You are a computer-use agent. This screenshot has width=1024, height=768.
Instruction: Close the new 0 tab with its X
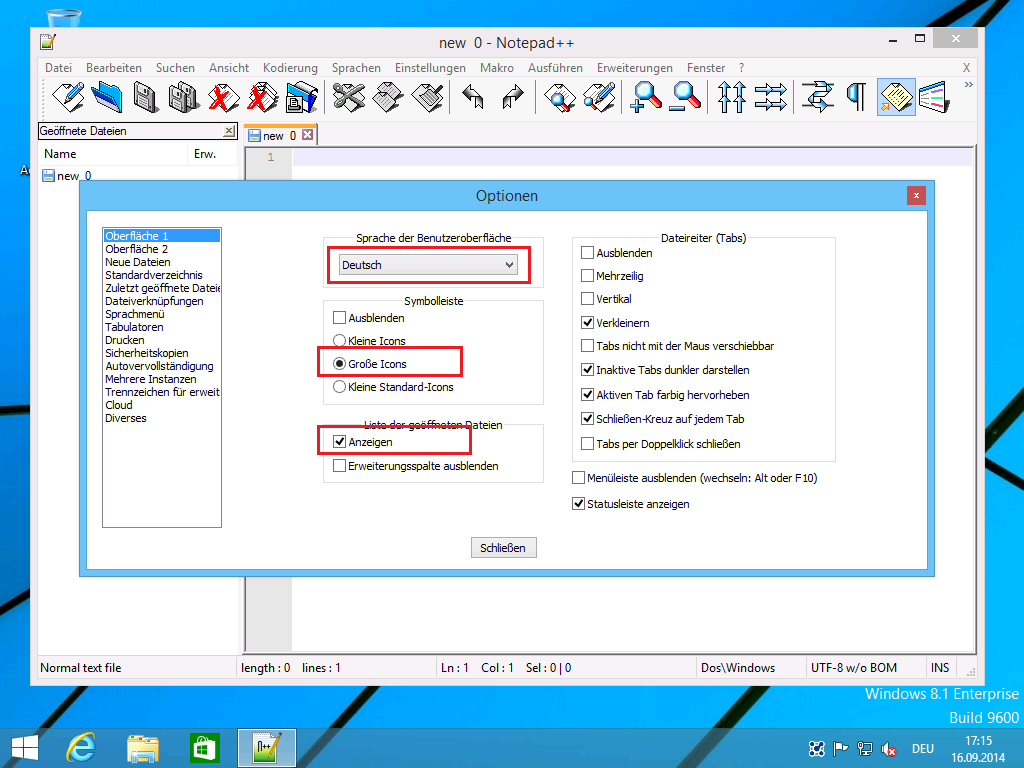pyautogui.click(x=308, y=135)
